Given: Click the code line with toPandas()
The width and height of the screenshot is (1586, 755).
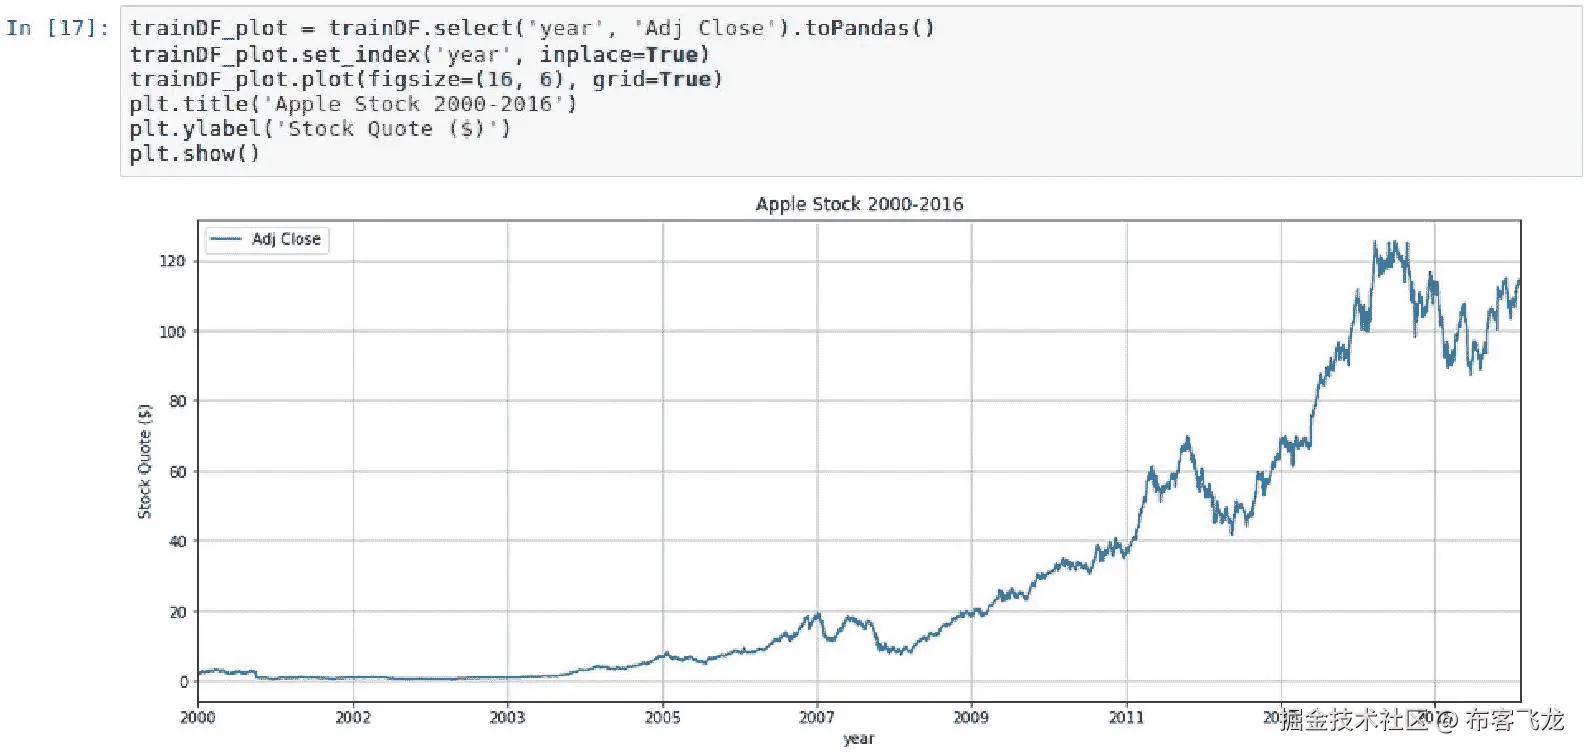Looking at the screenshot, I should pyautogui.click(x=532, y=28).
